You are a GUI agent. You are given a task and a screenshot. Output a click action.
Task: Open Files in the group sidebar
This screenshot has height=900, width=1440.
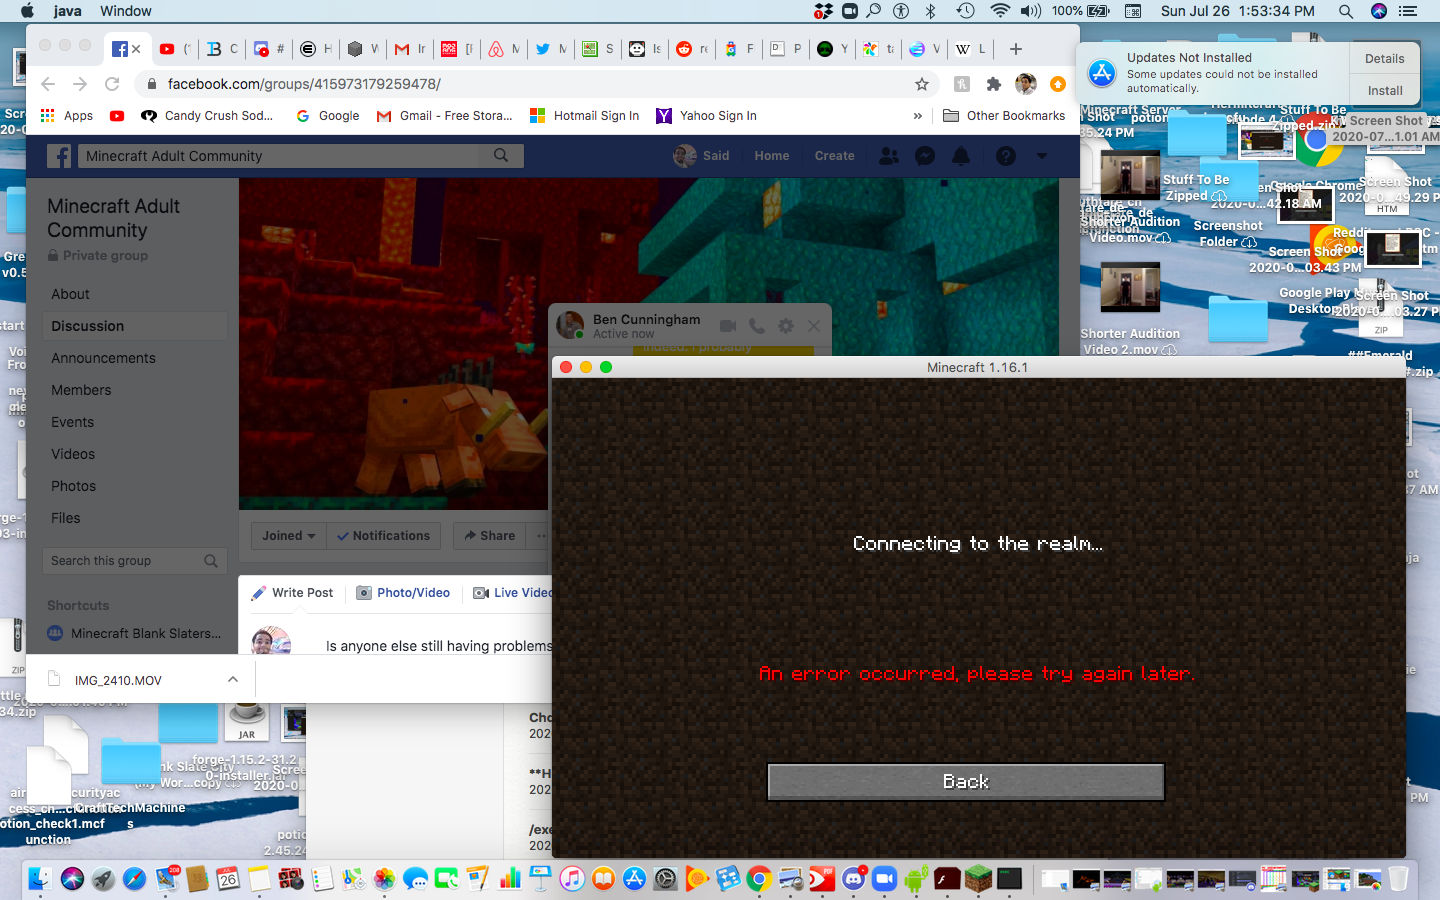coord(65,518)
